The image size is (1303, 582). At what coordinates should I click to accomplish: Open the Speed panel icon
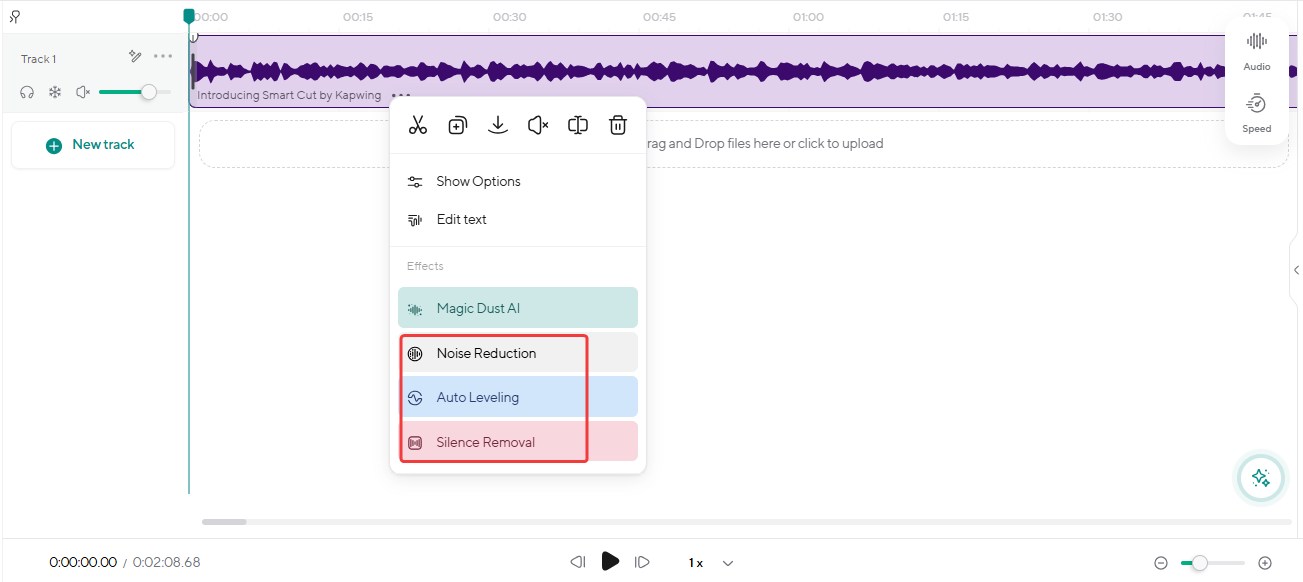pyautogui.click(x=1257, y=112)
